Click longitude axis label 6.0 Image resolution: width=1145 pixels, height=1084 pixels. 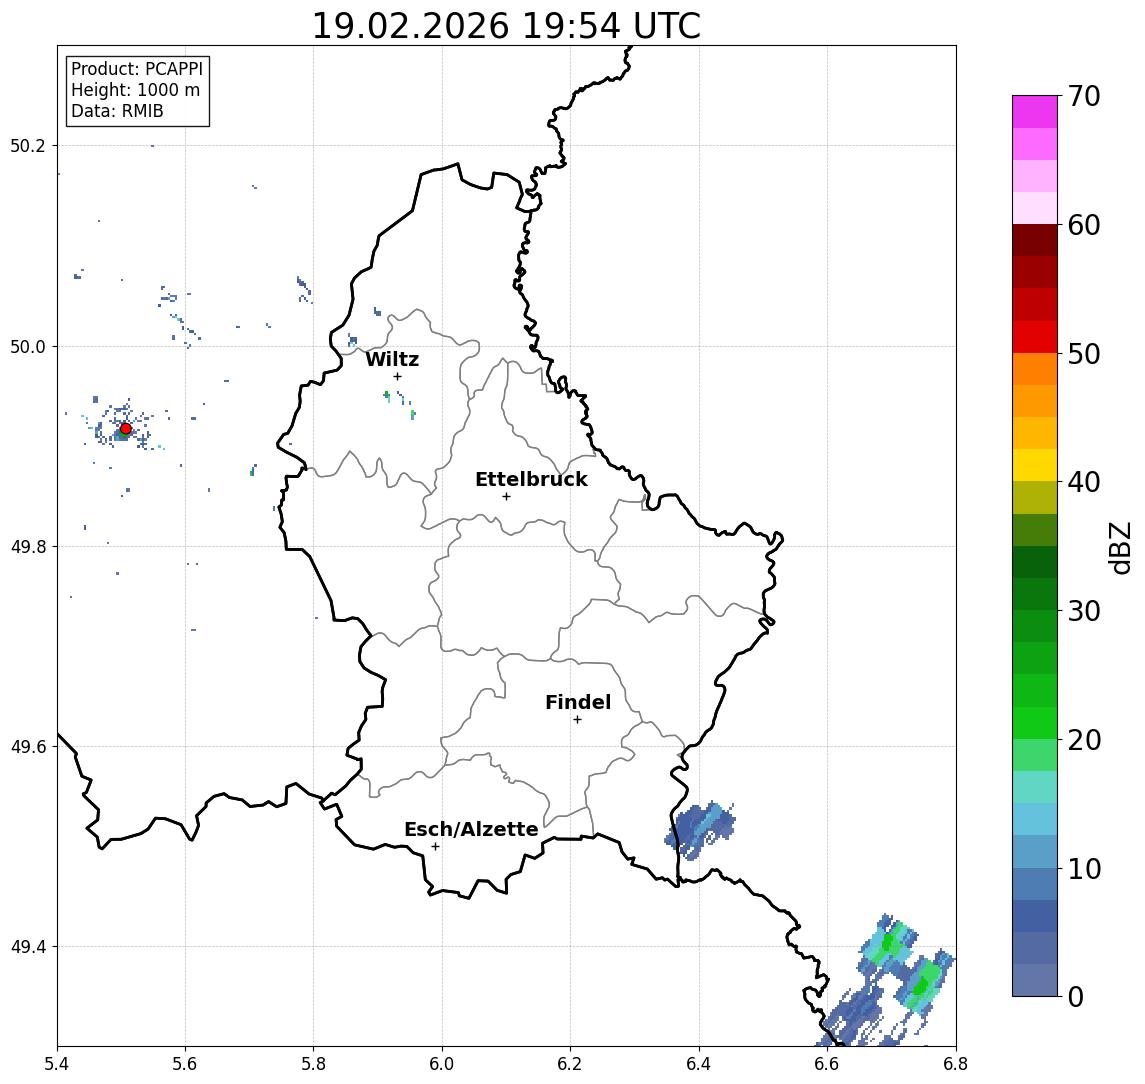coord(442,1064)
